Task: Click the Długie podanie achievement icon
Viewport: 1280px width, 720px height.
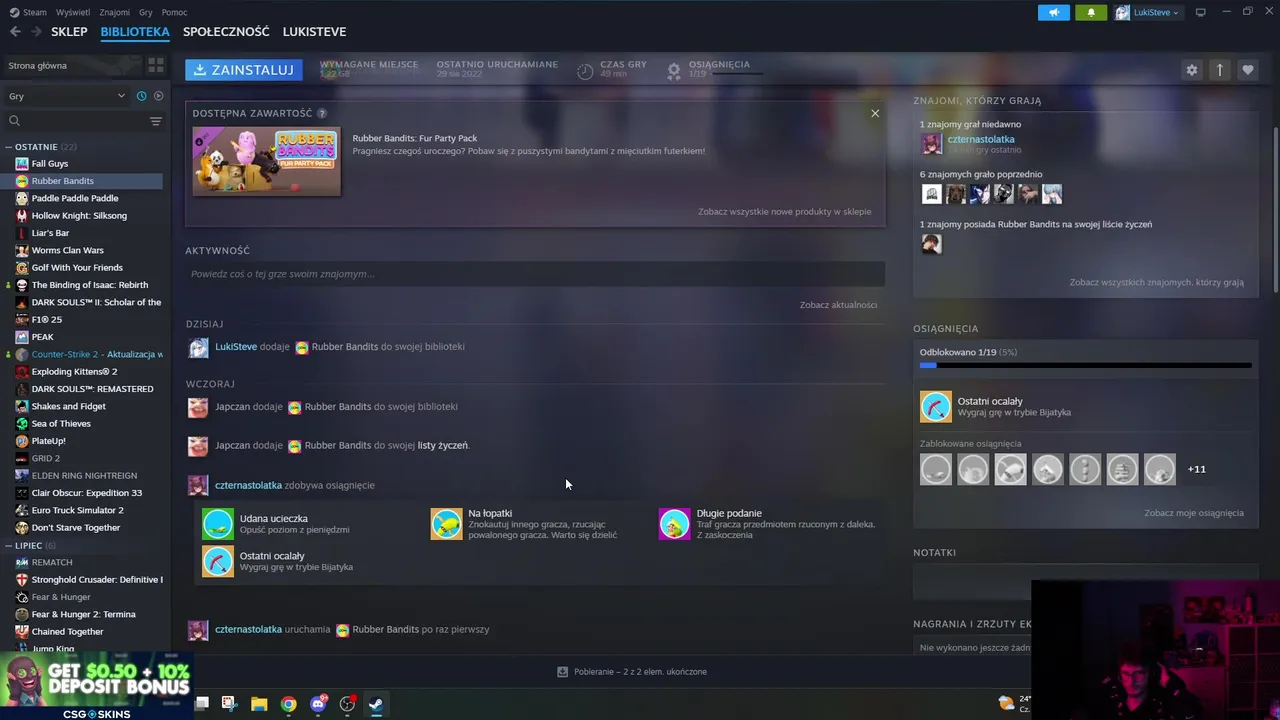Action: [674, 524]
